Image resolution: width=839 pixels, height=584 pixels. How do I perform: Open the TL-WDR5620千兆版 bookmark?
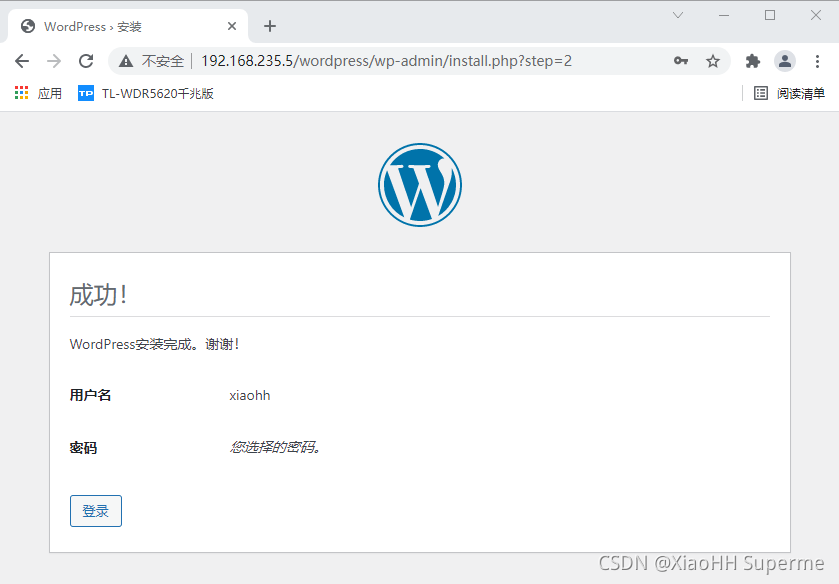[x=146, y=93]
